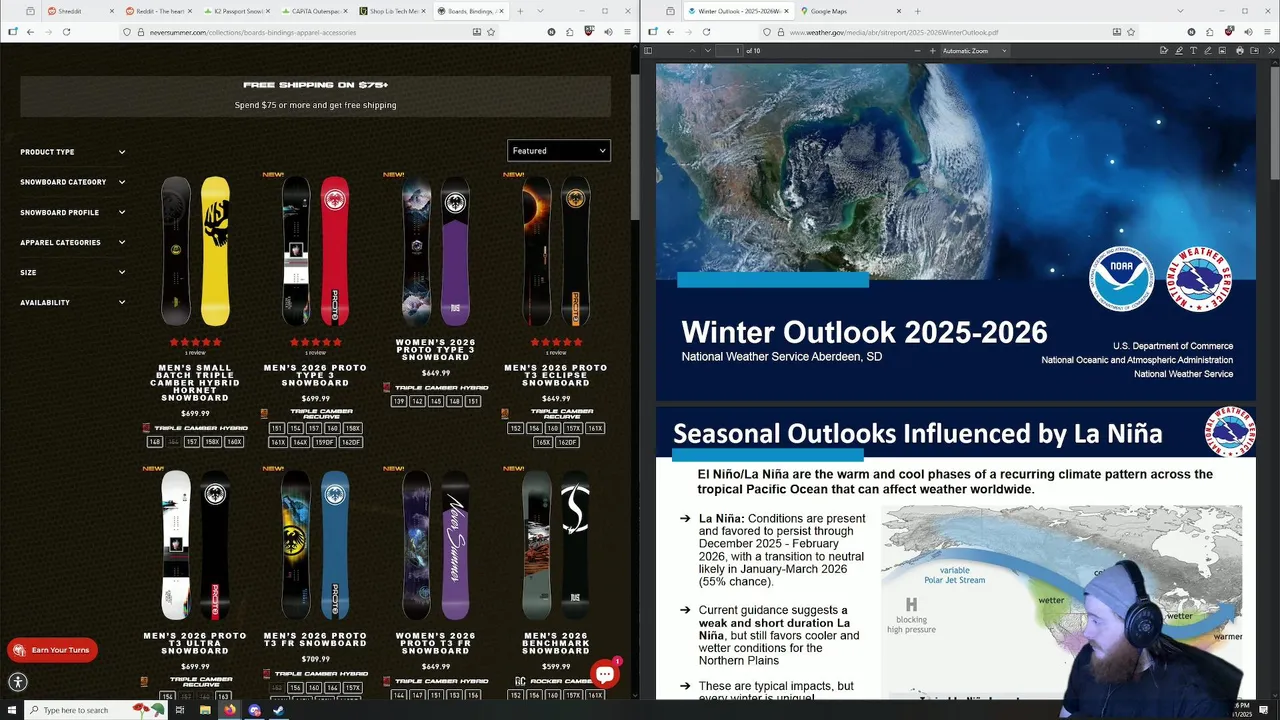
Task: Close the Shreddit tab
Action: point(110,11)
